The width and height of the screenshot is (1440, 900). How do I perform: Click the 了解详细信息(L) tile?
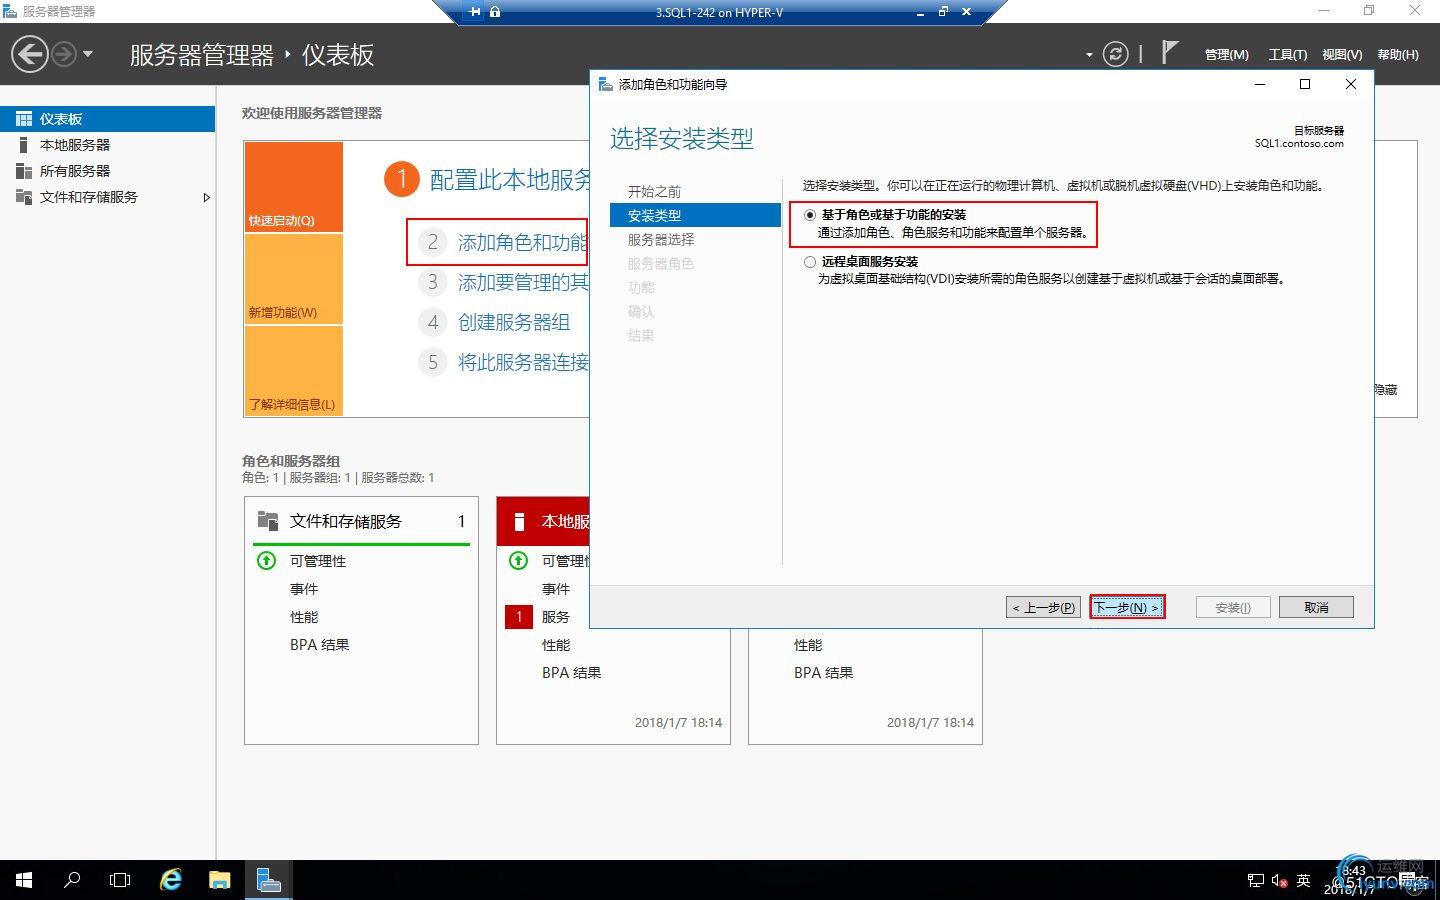tap(294, 371)
